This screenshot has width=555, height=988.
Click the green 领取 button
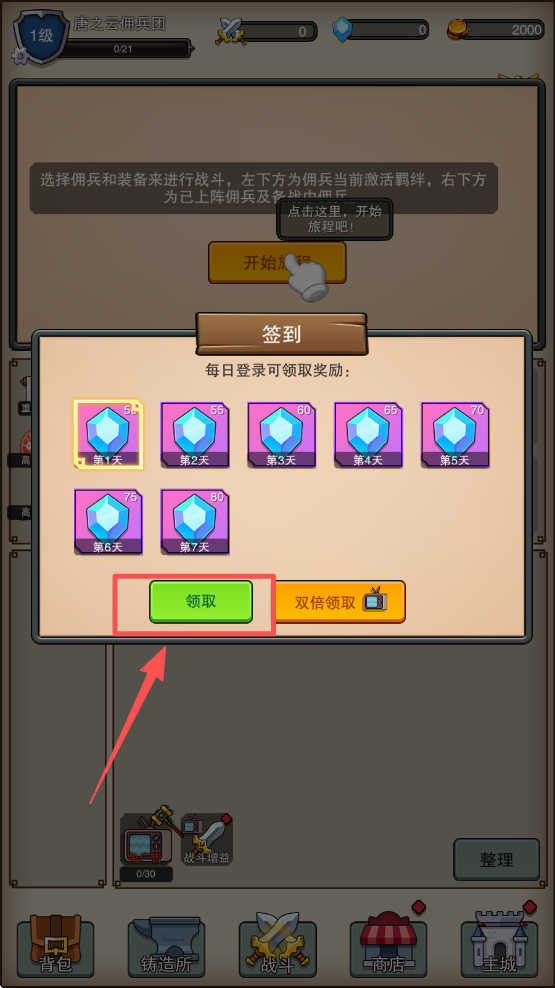tap(201, 602)
